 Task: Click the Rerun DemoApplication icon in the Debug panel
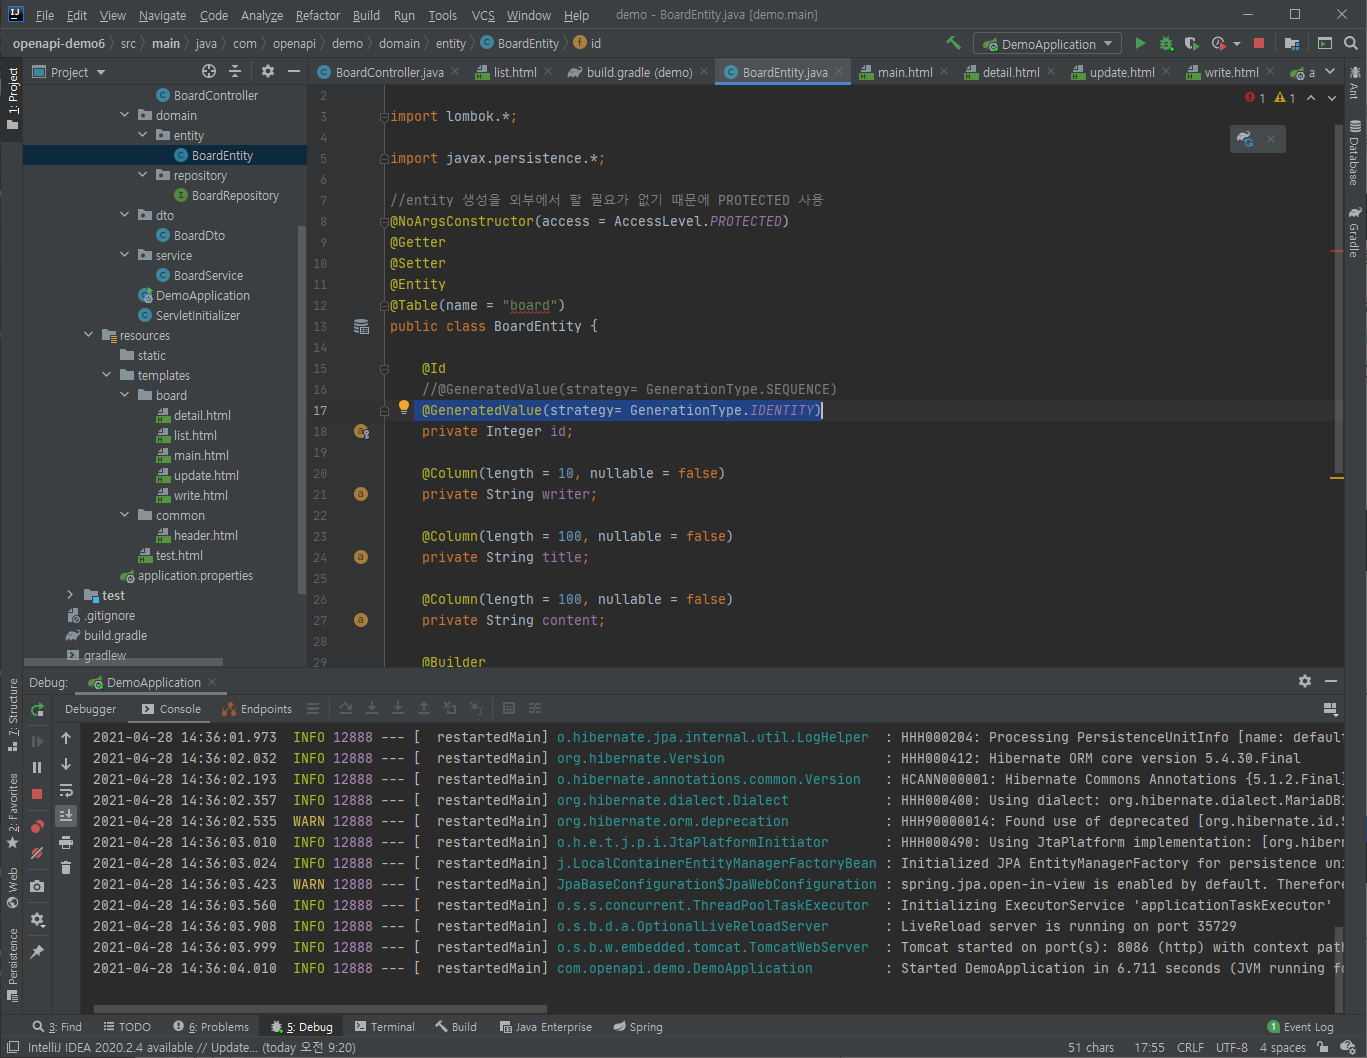tap(38, 710)
